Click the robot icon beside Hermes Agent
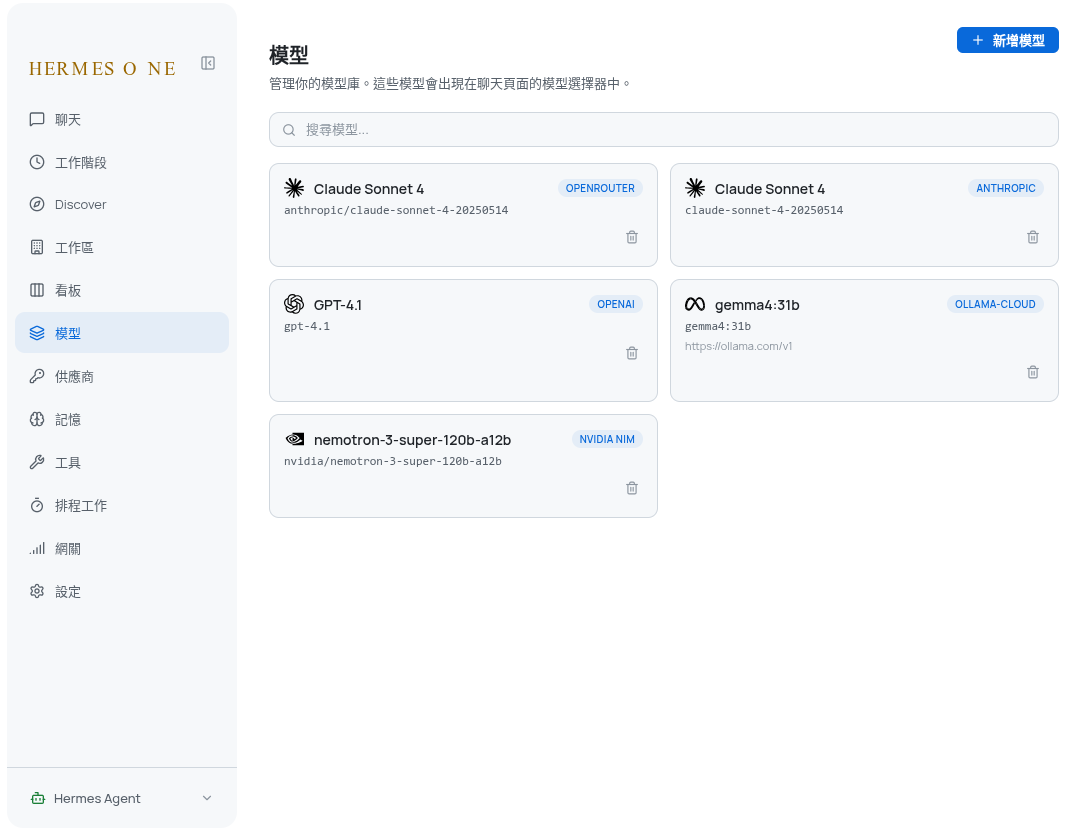Viewport: 1089px width, 838px height. point(38,798)
